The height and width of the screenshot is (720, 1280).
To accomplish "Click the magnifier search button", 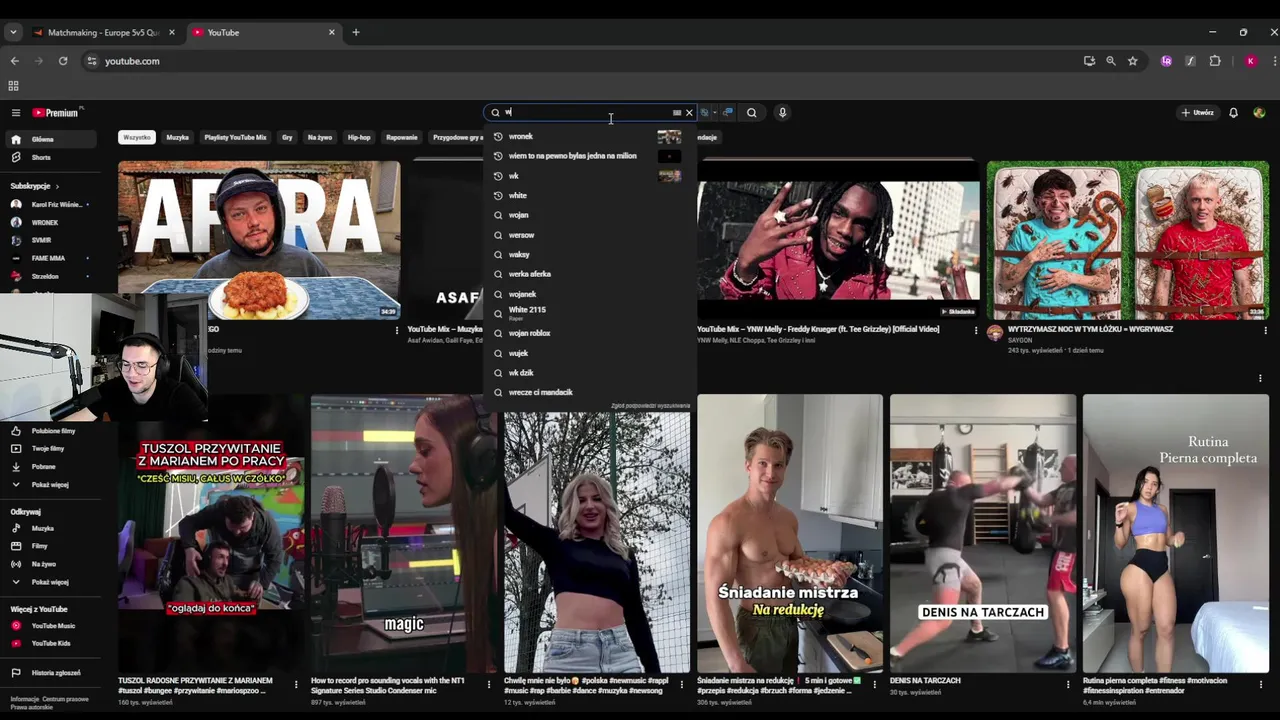I will point(752,113).
